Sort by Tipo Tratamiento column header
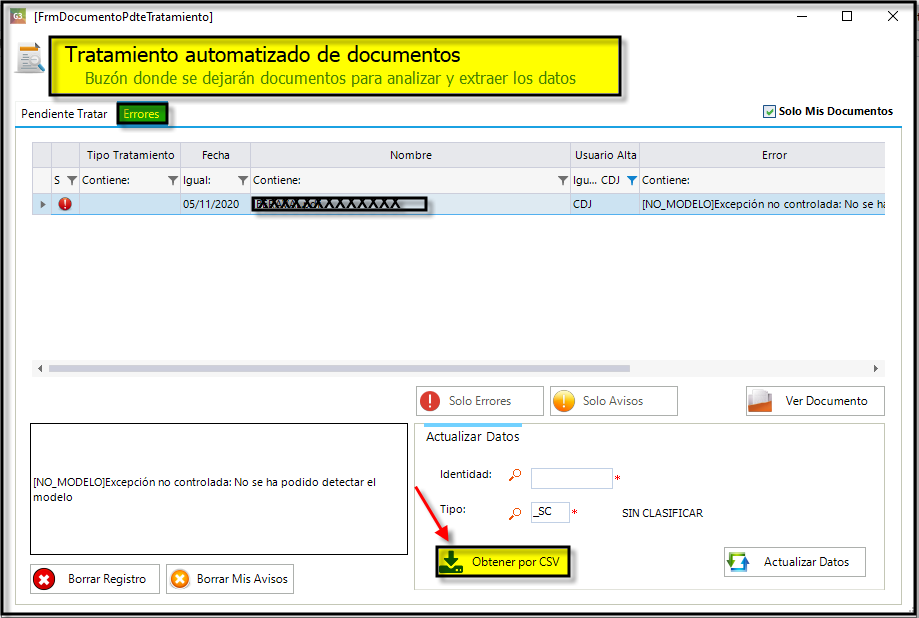 pyautogui.click(x=130, y=155)
